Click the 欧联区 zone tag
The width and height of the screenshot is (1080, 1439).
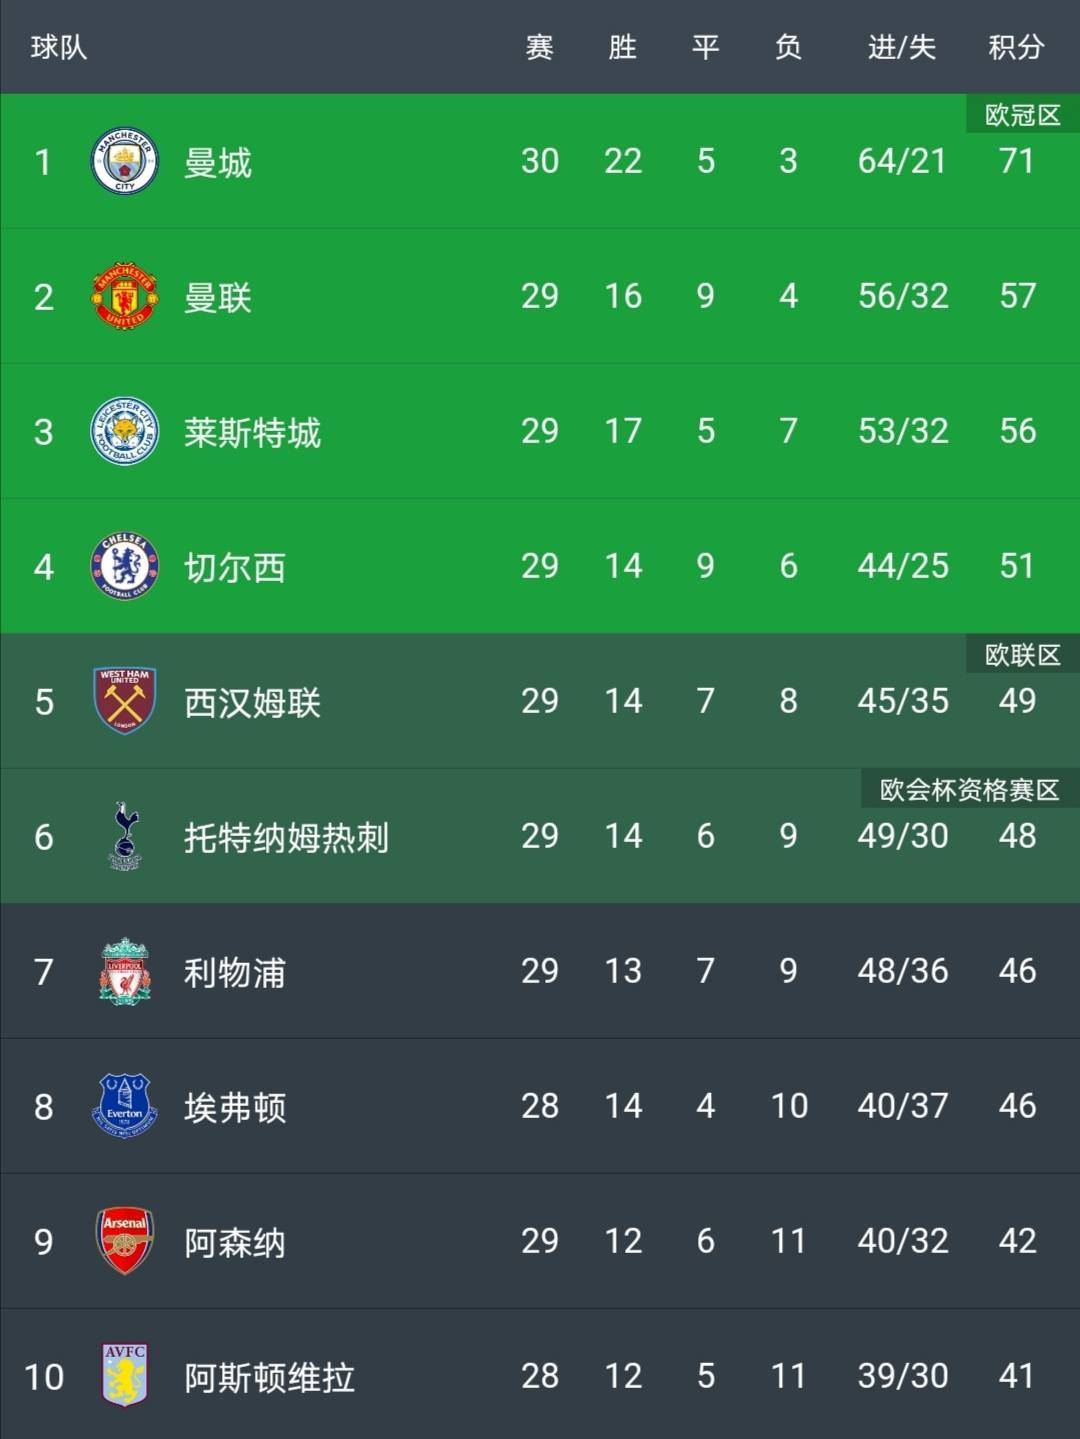(x=1023, y=654)
